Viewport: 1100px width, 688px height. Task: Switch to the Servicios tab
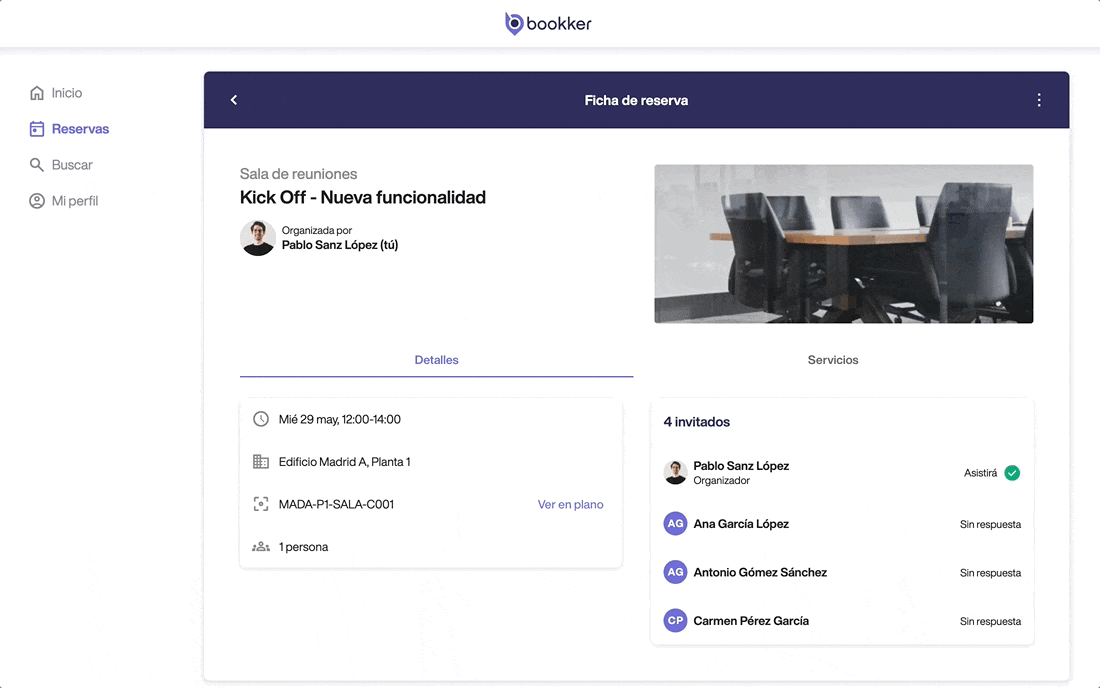[x=833, y=360]
